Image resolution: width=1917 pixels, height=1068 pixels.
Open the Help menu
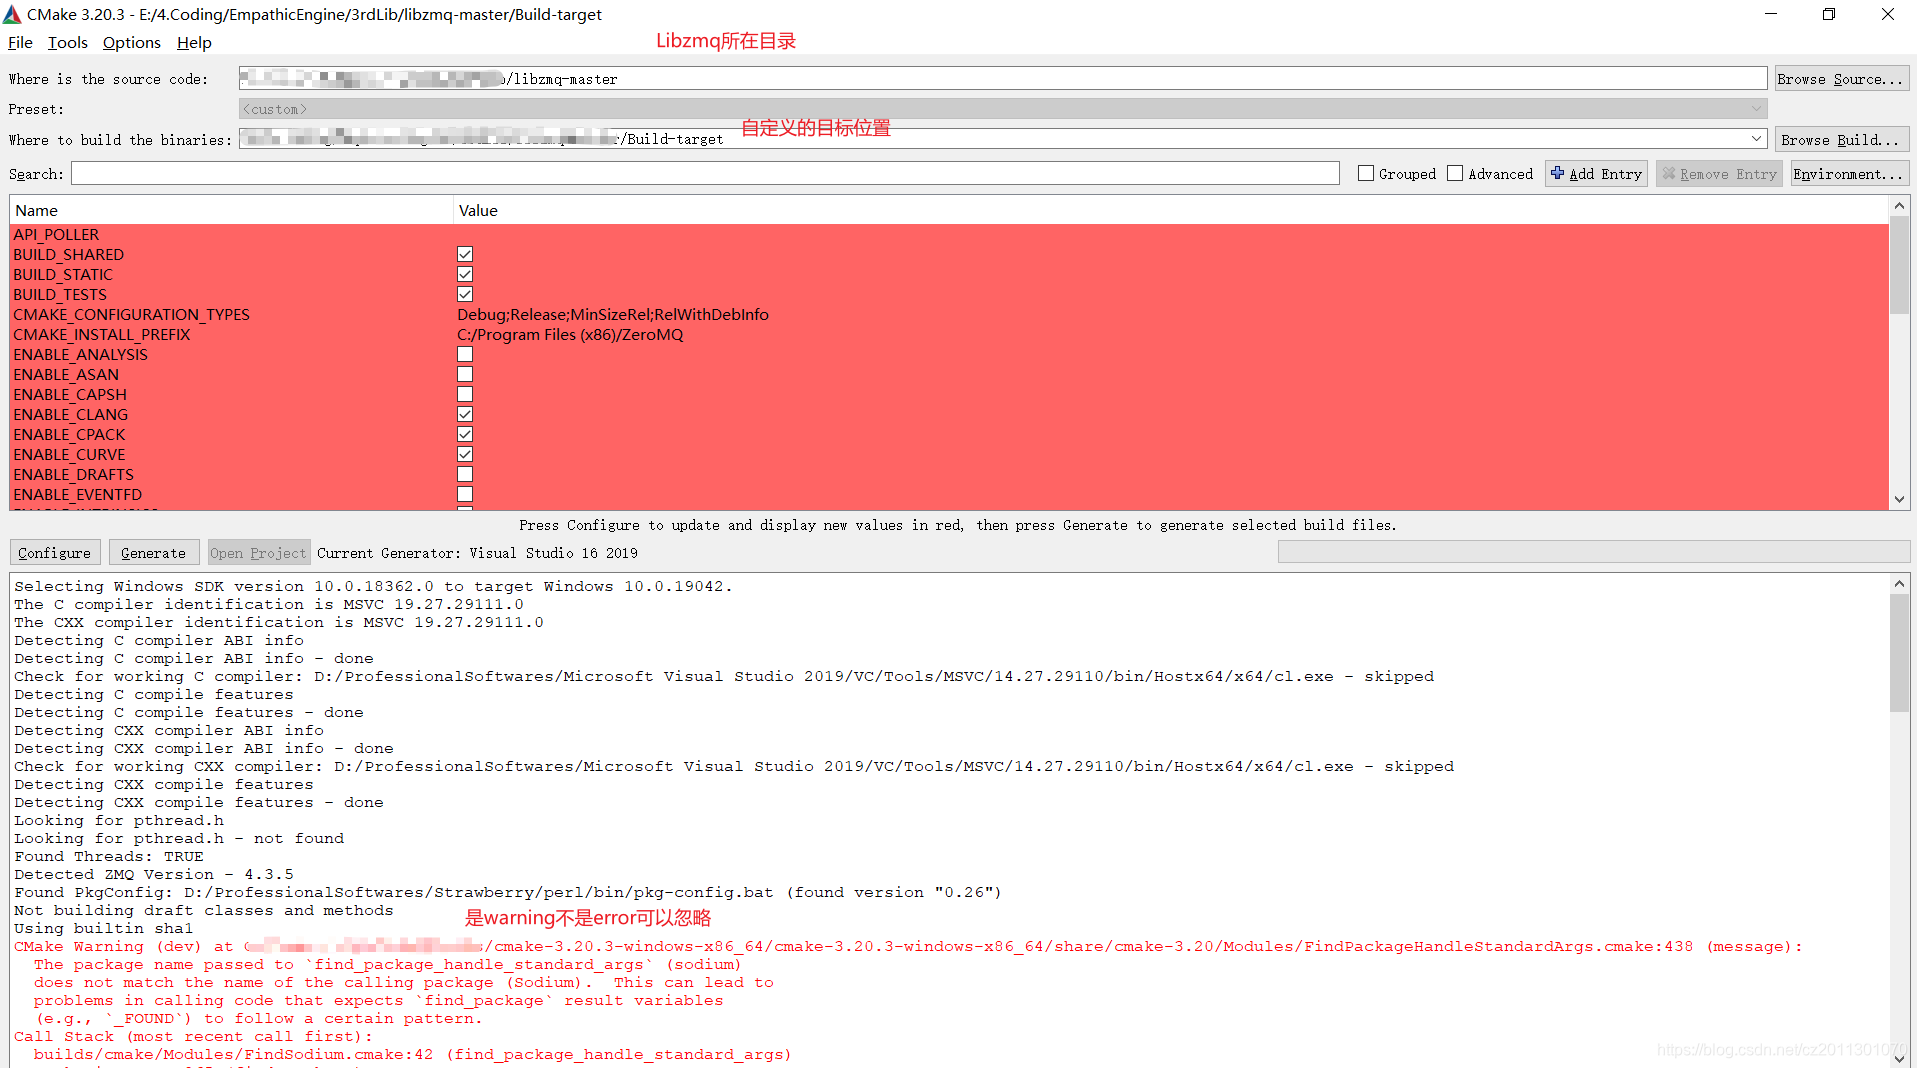point(194,42)
